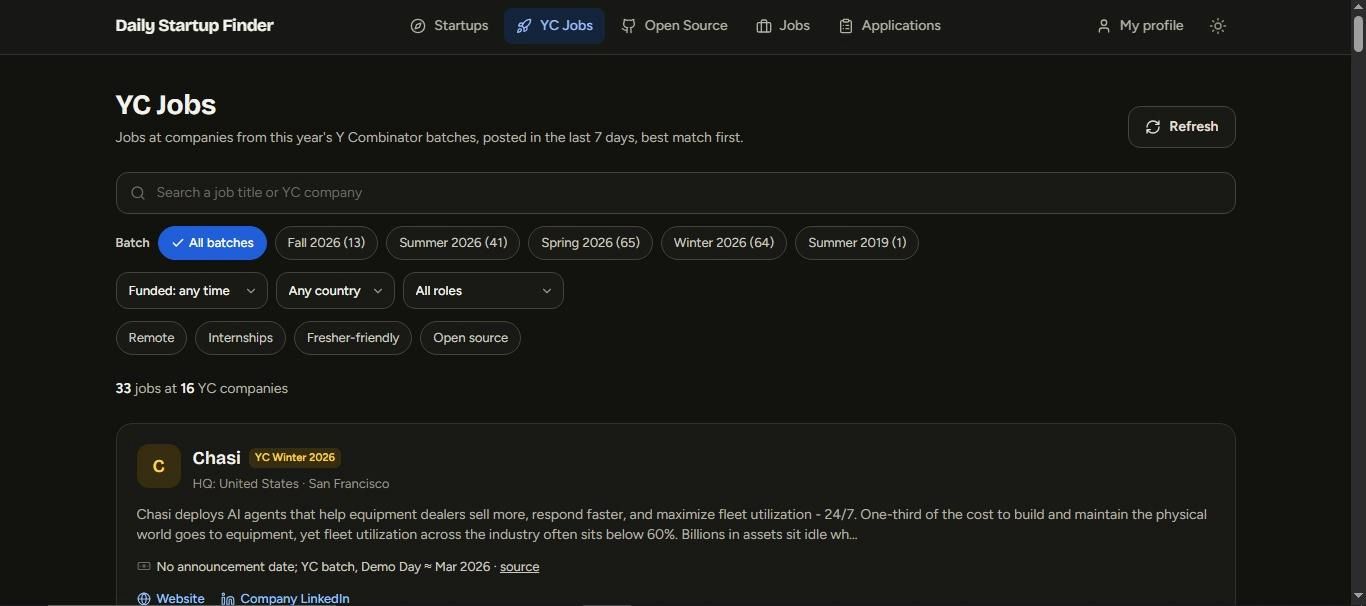Open the Any country dropdown
1366x606 pixels.
pos(335,291)
